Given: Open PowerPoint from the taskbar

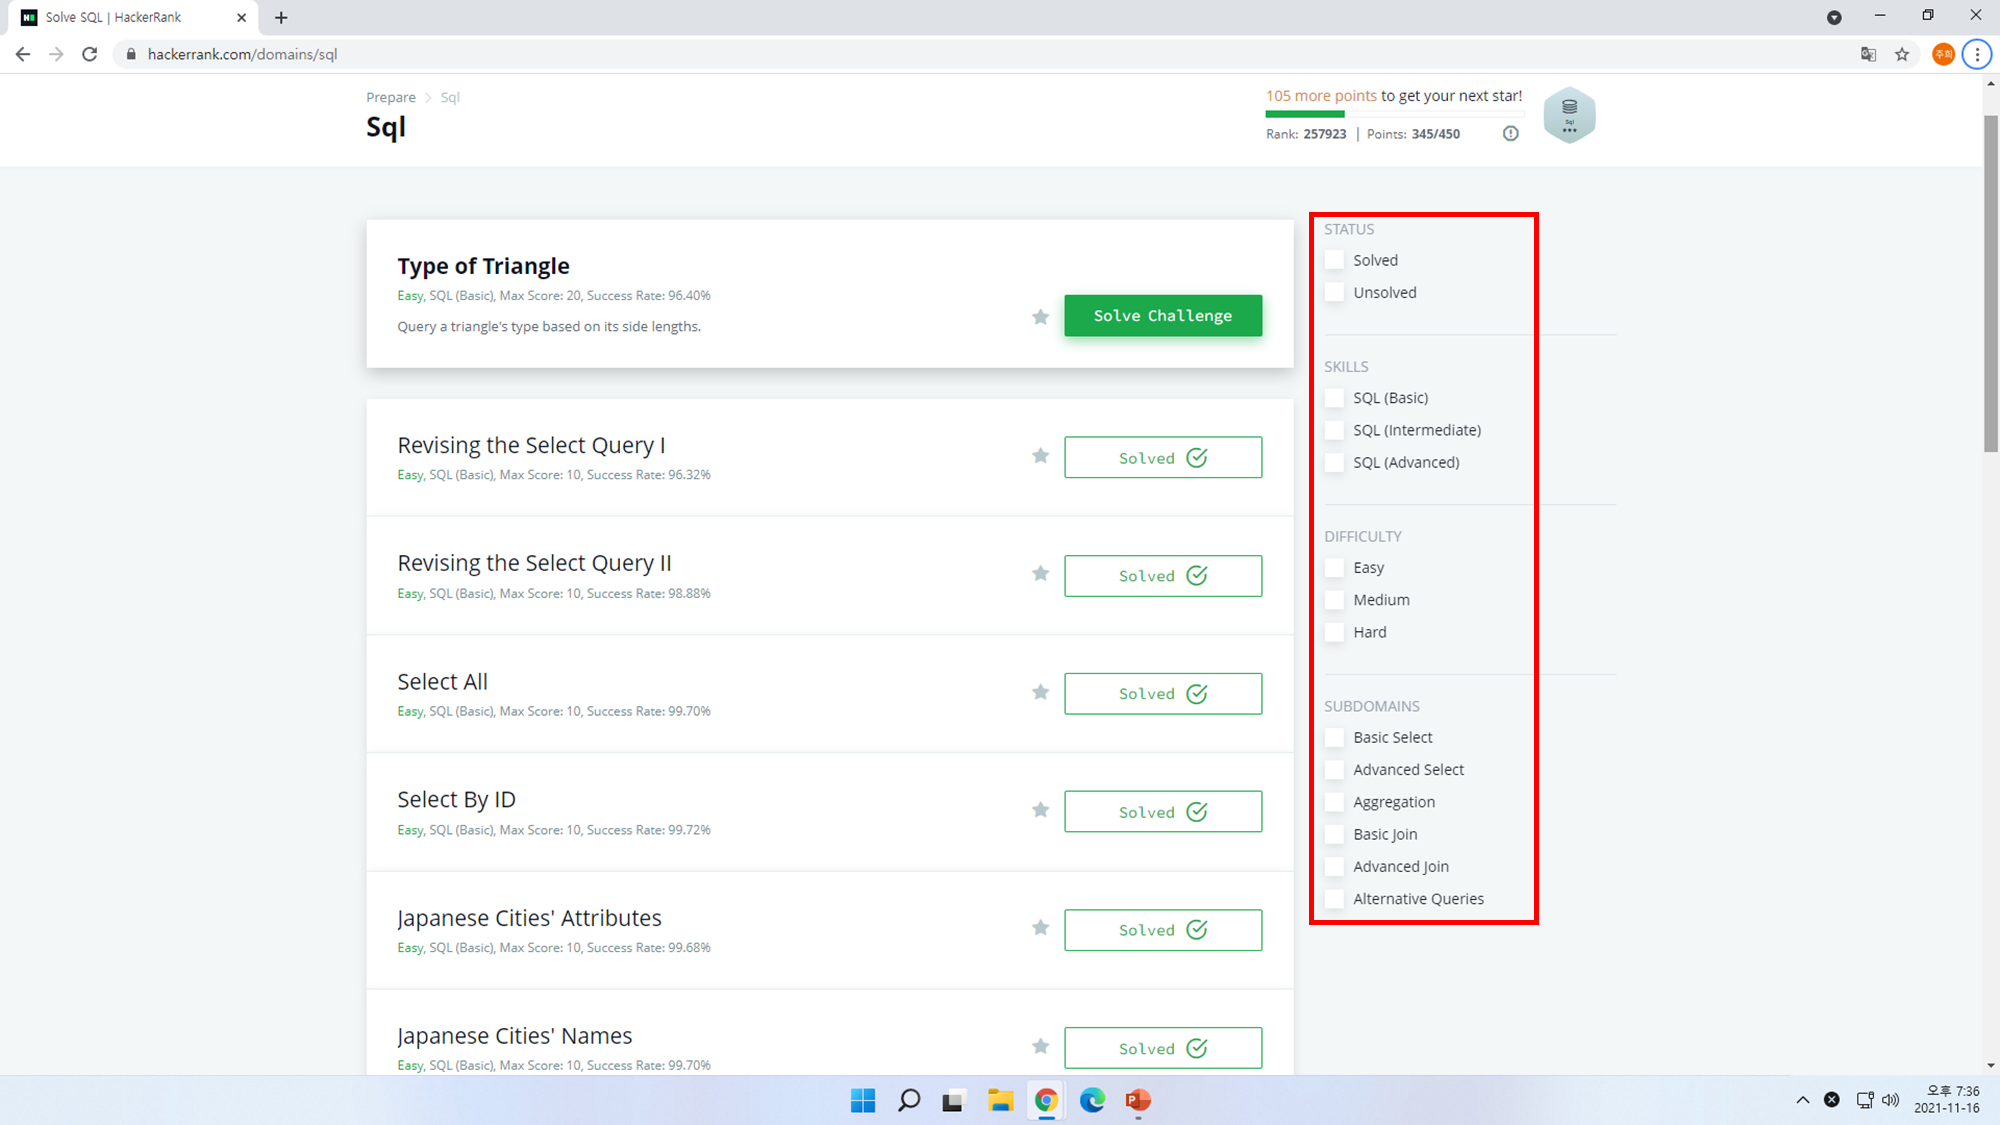Looking at the screenshot, I should click(x=1138, y=1100).
